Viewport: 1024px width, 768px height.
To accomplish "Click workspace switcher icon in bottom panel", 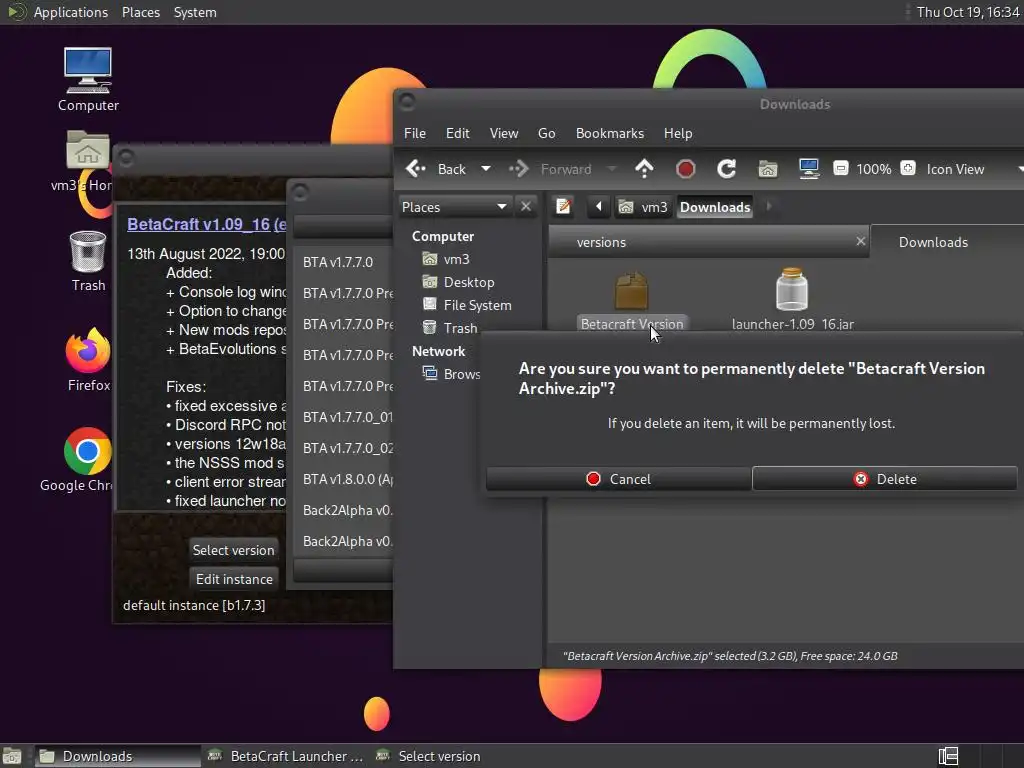I will (x=948, y=756).
